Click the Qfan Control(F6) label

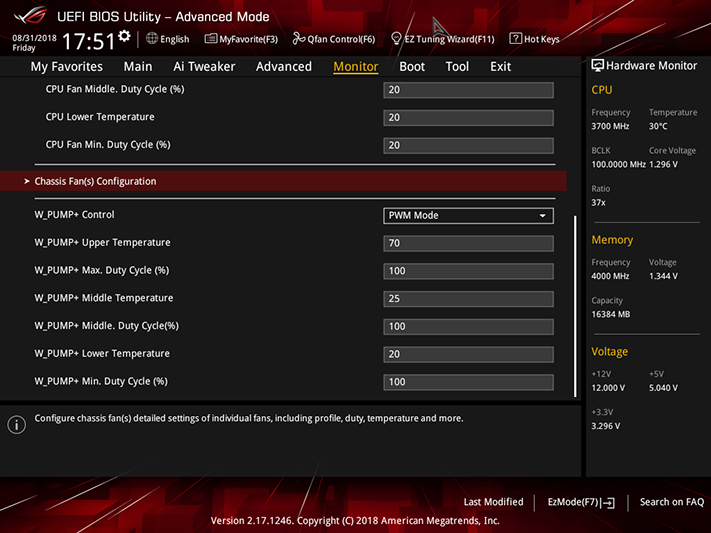341,39
